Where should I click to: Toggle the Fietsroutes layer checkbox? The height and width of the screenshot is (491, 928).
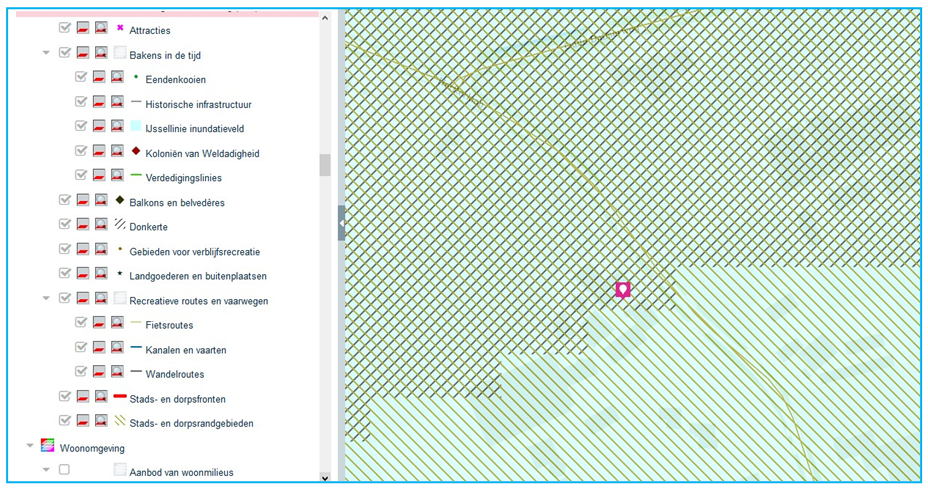(80, 322)
